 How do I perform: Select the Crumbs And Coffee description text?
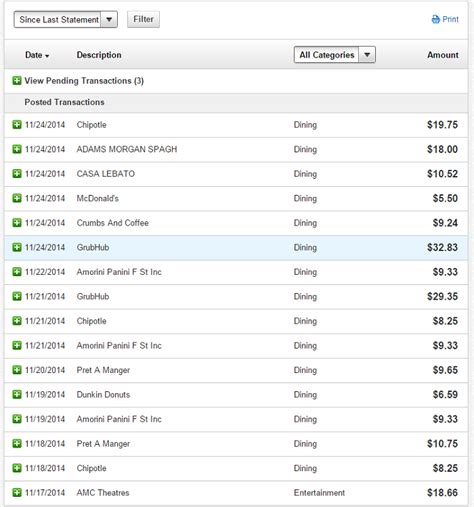click(x=113, y=223)
